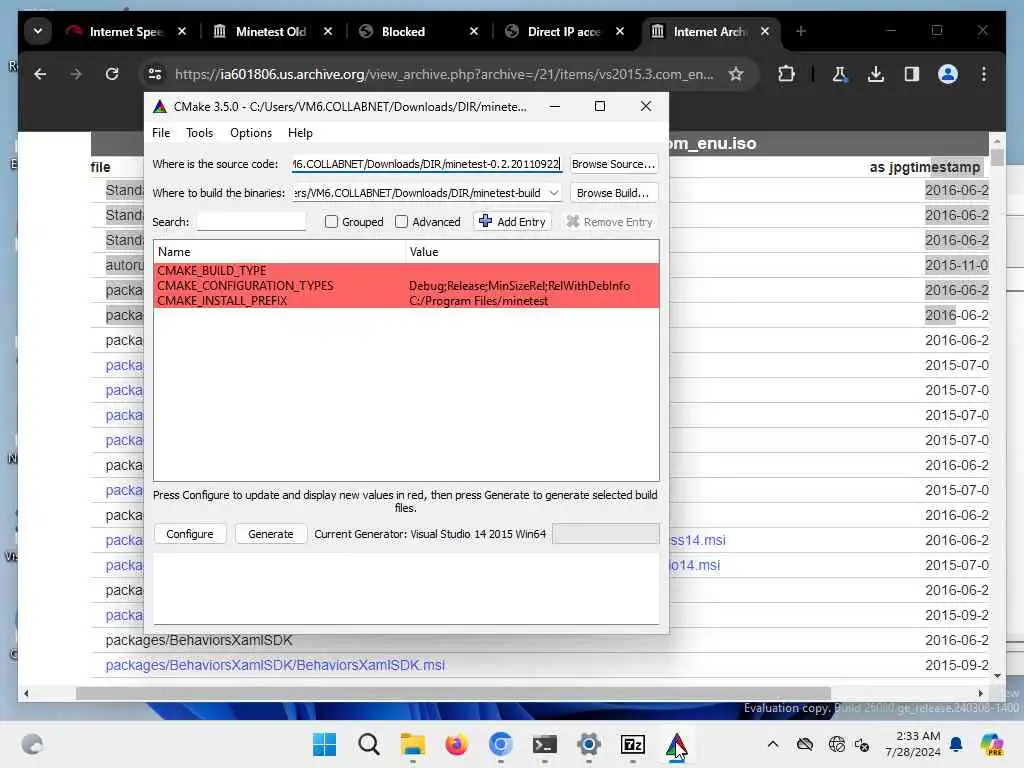Click the Remove Entry button
This screenshot has height=768, width=1024.
(609, 221)
